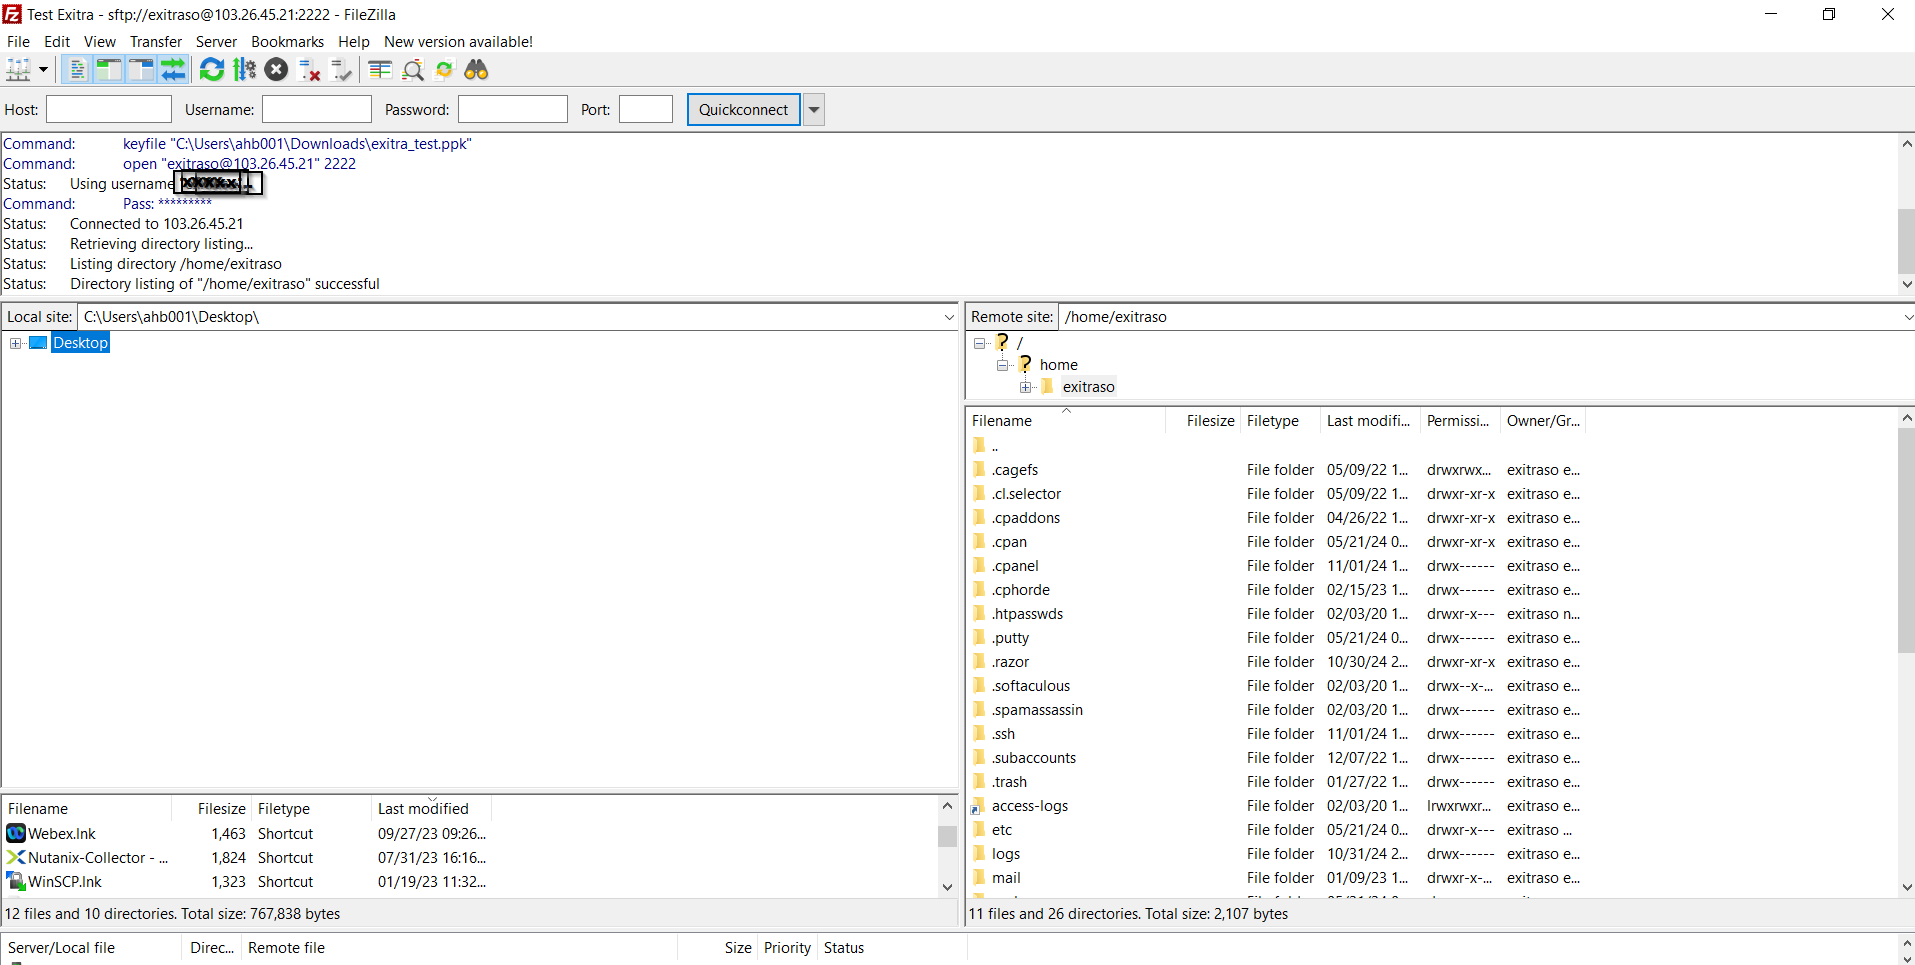Toggle processing of the transfer queue
Screen dimensions: 1915x965
tap(244, 70)
